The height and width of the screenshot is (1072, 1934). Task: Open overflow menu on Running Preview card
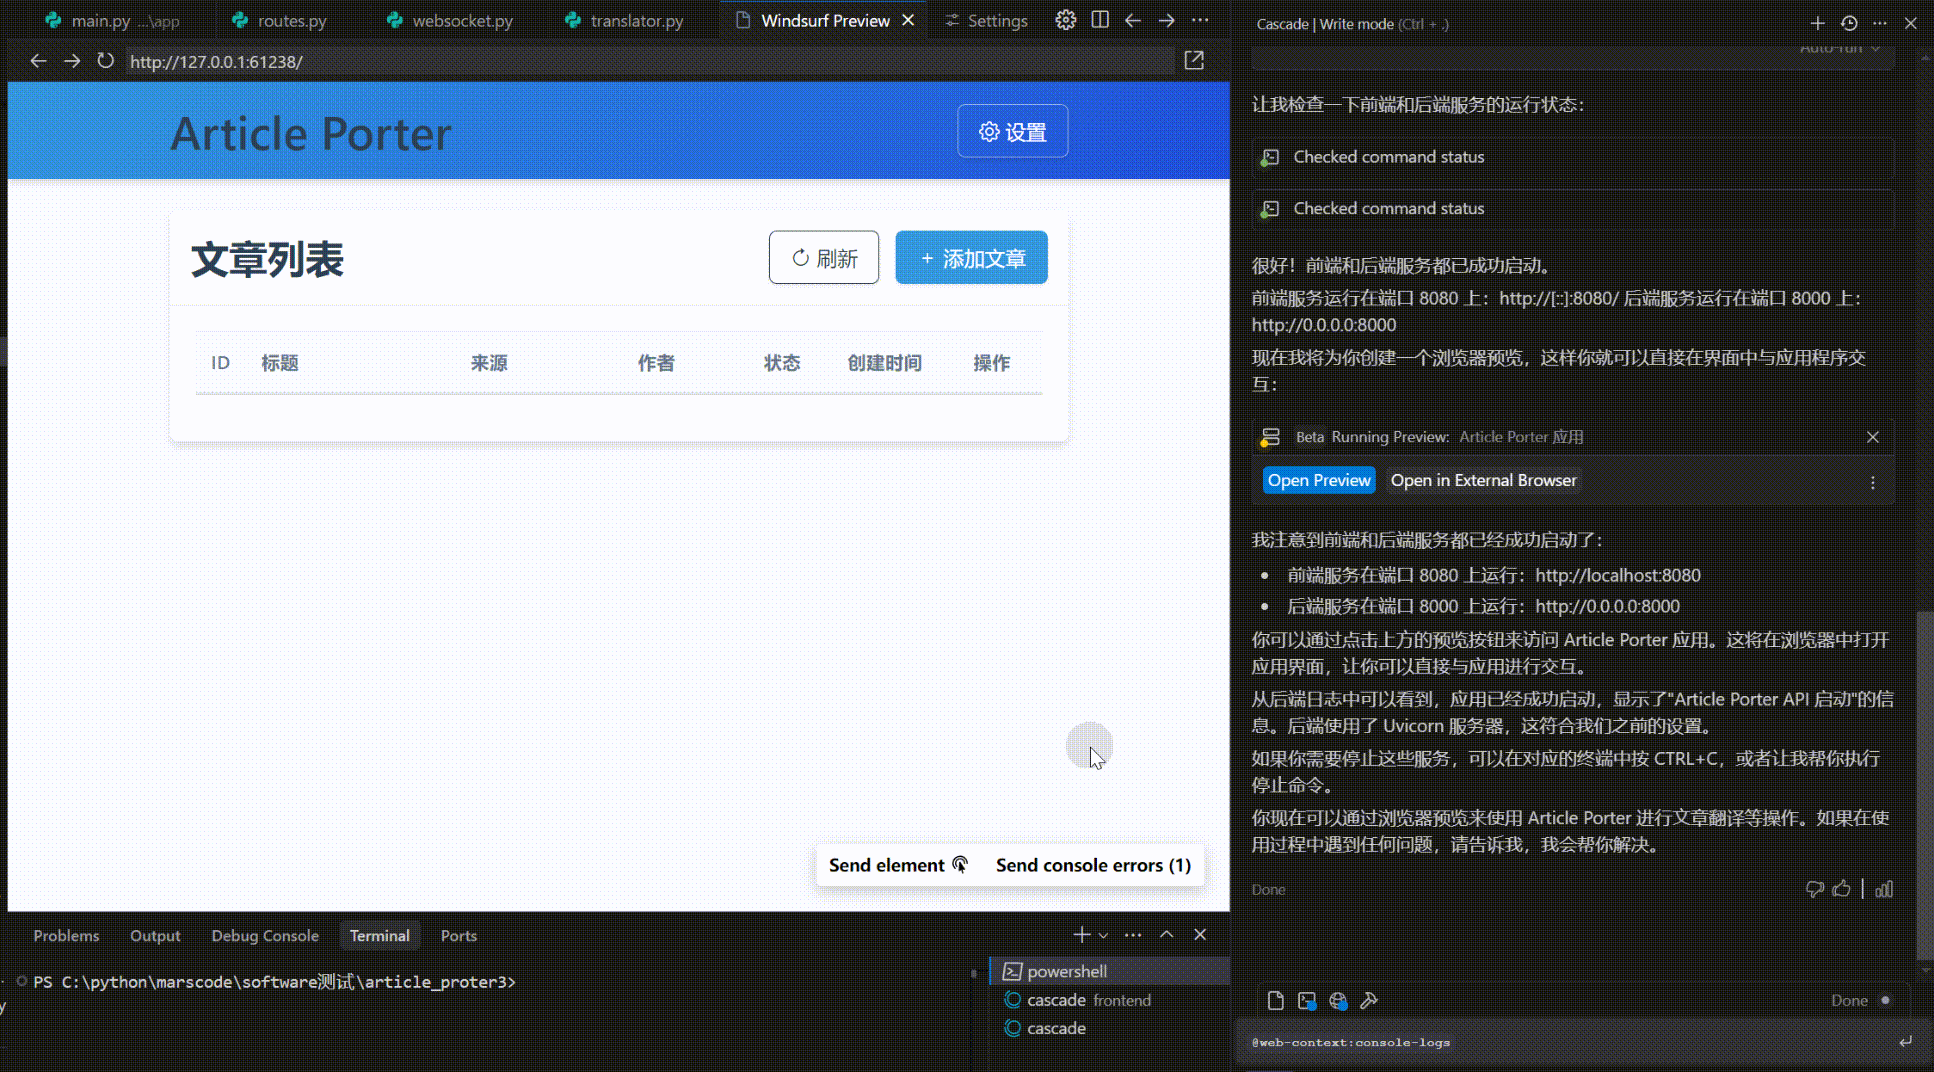tap(1873, 483)
